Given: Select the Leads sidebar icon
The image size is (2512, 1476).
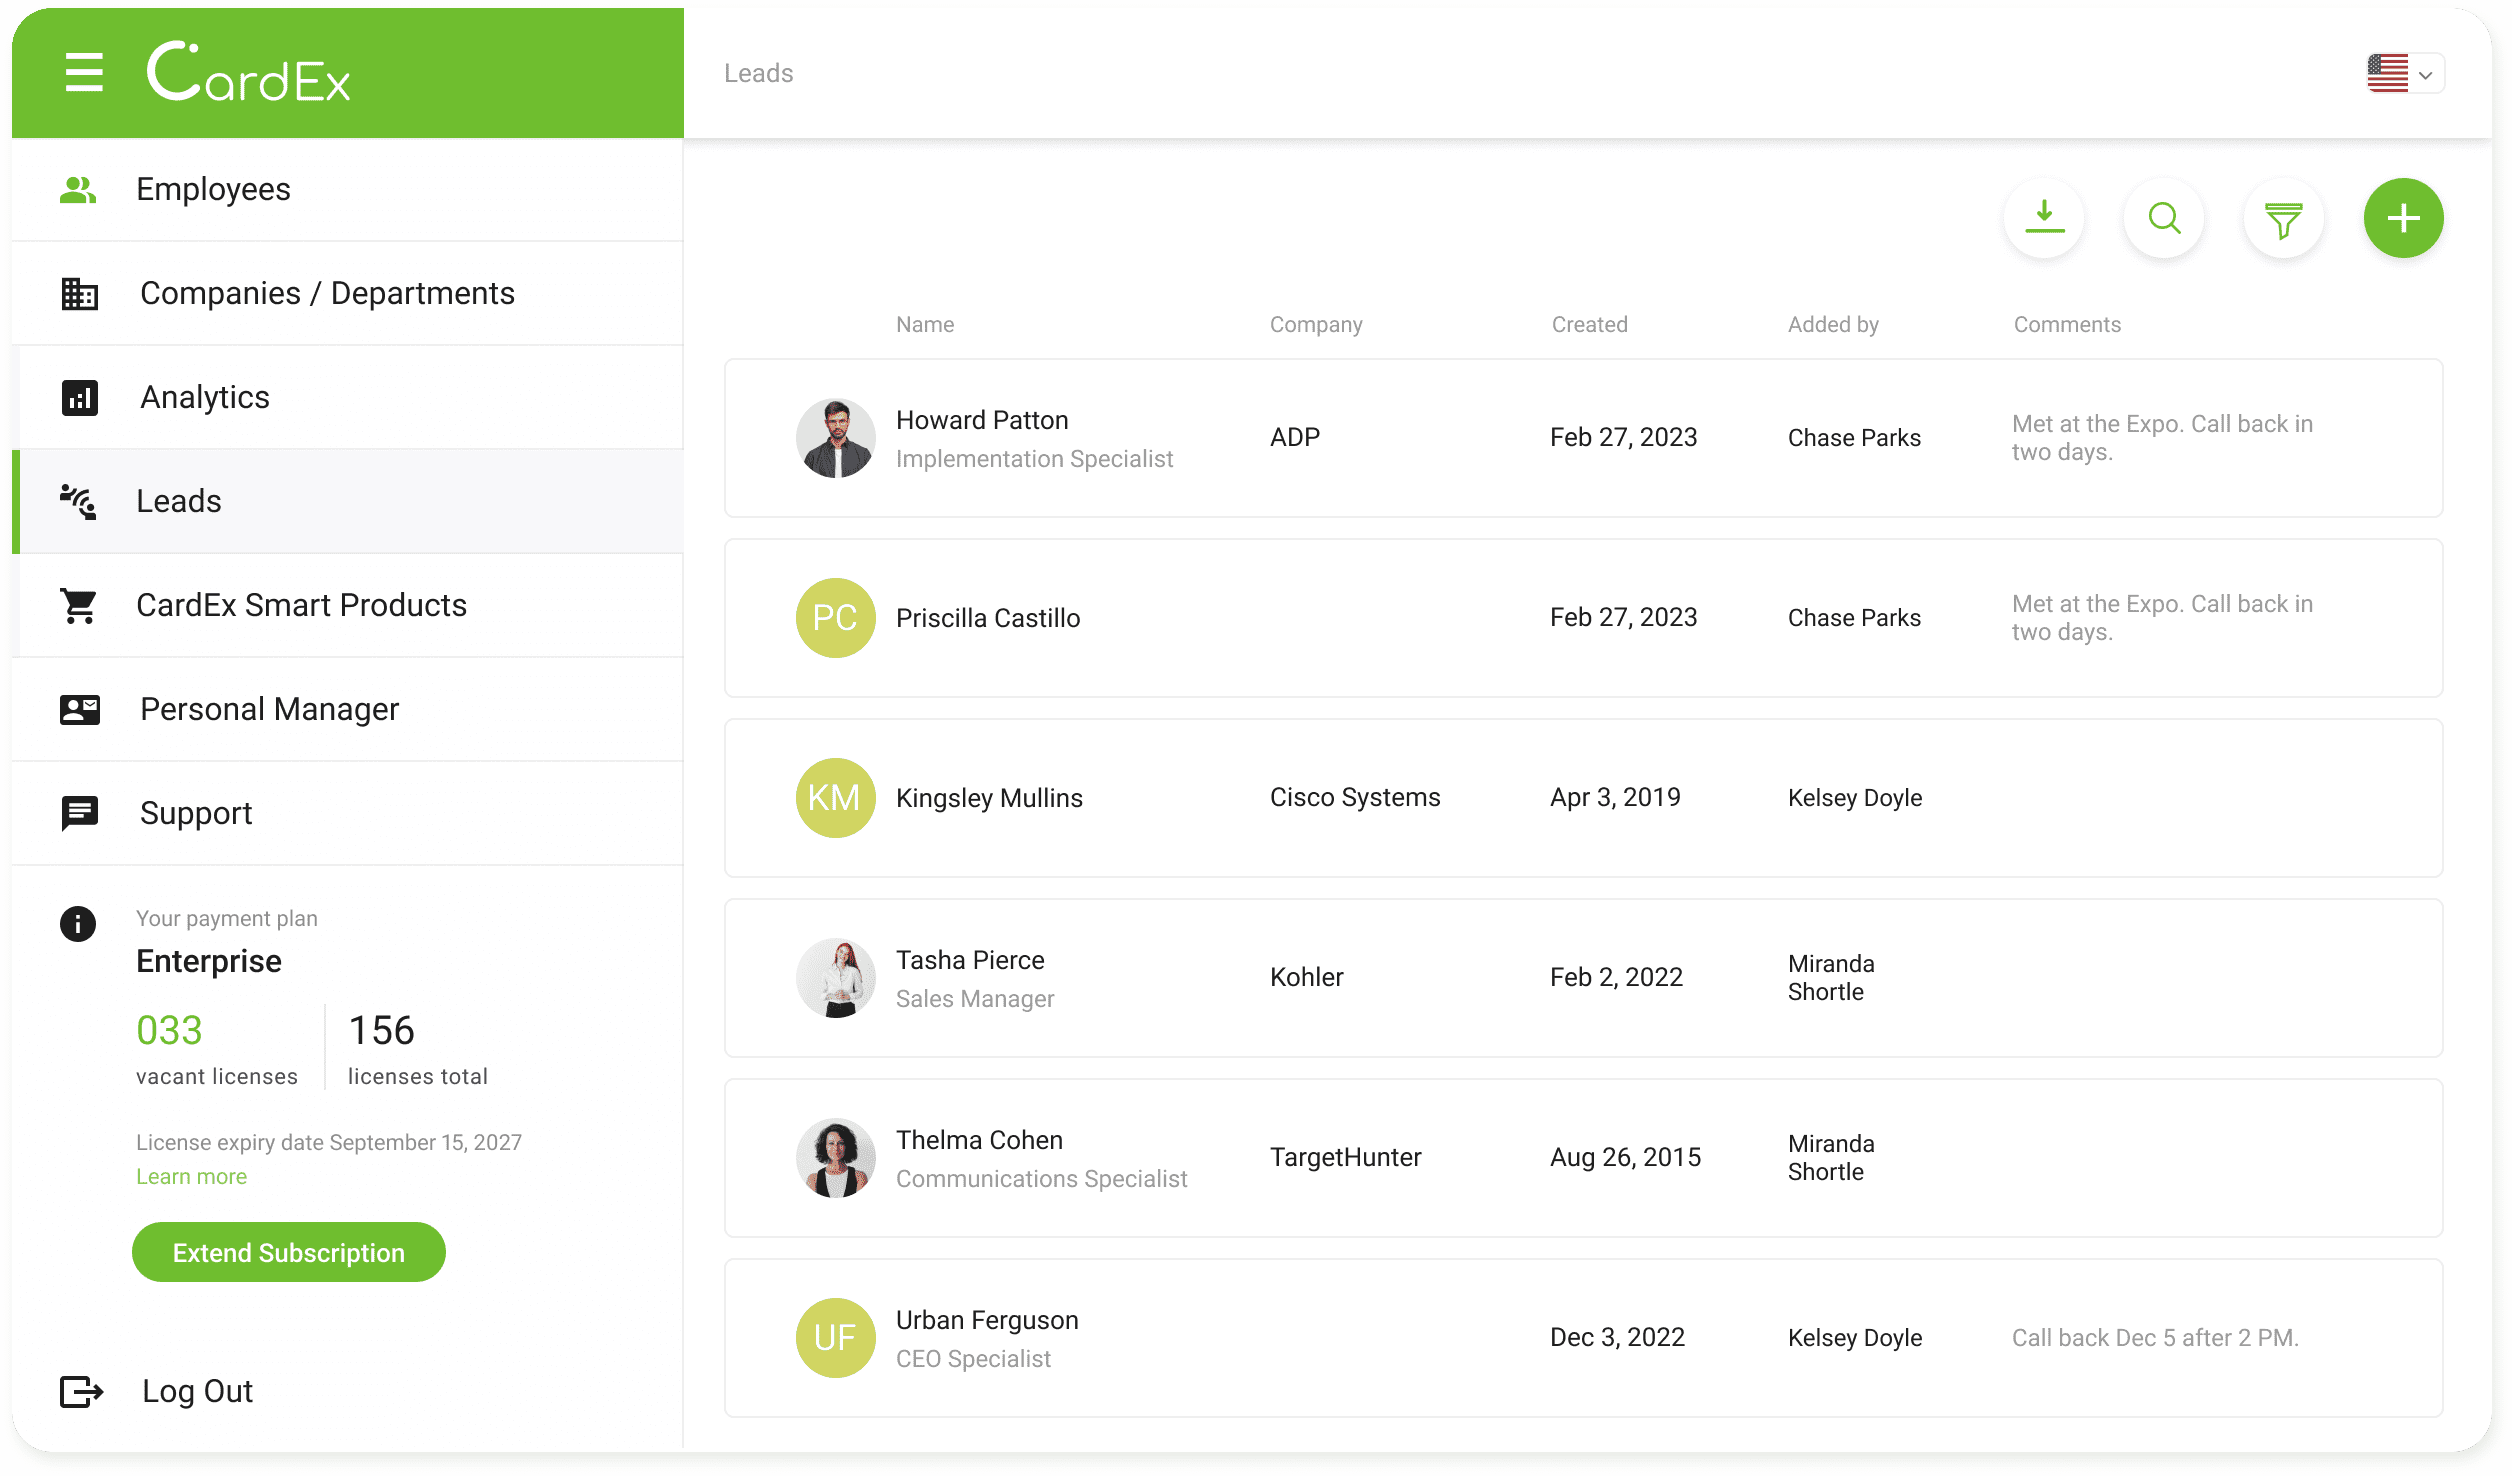Looking at the screenshot, I should pos(79,503).
